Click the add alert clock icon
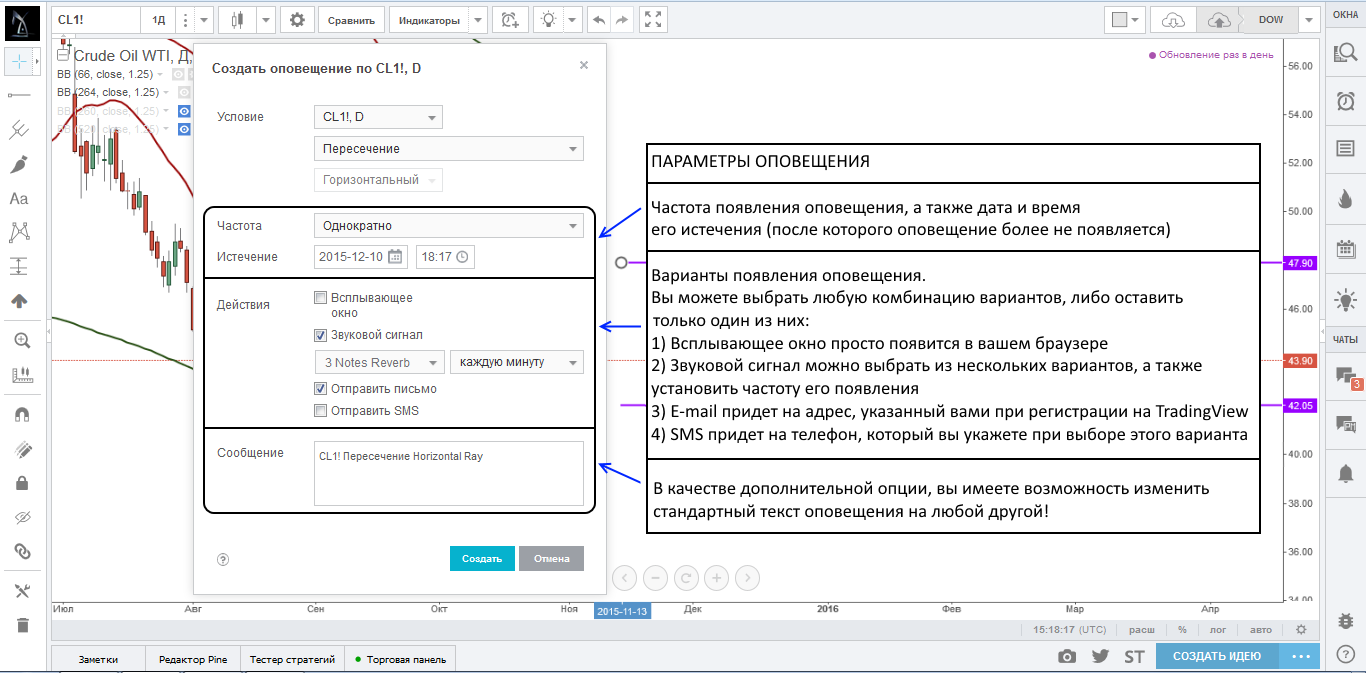The height and width of the screenshot is (673, 1366). [x=510, y=19]
